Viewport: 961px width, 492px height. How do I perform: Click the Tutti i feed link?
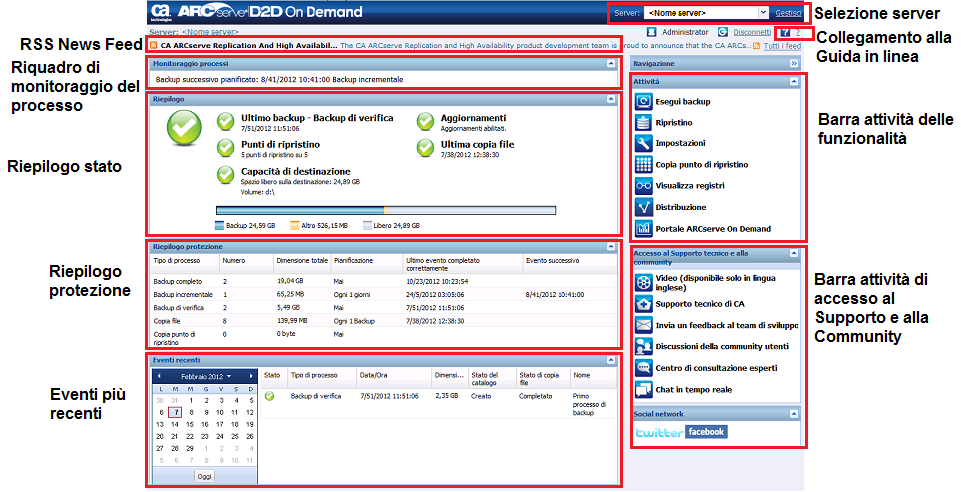point(781,46)
